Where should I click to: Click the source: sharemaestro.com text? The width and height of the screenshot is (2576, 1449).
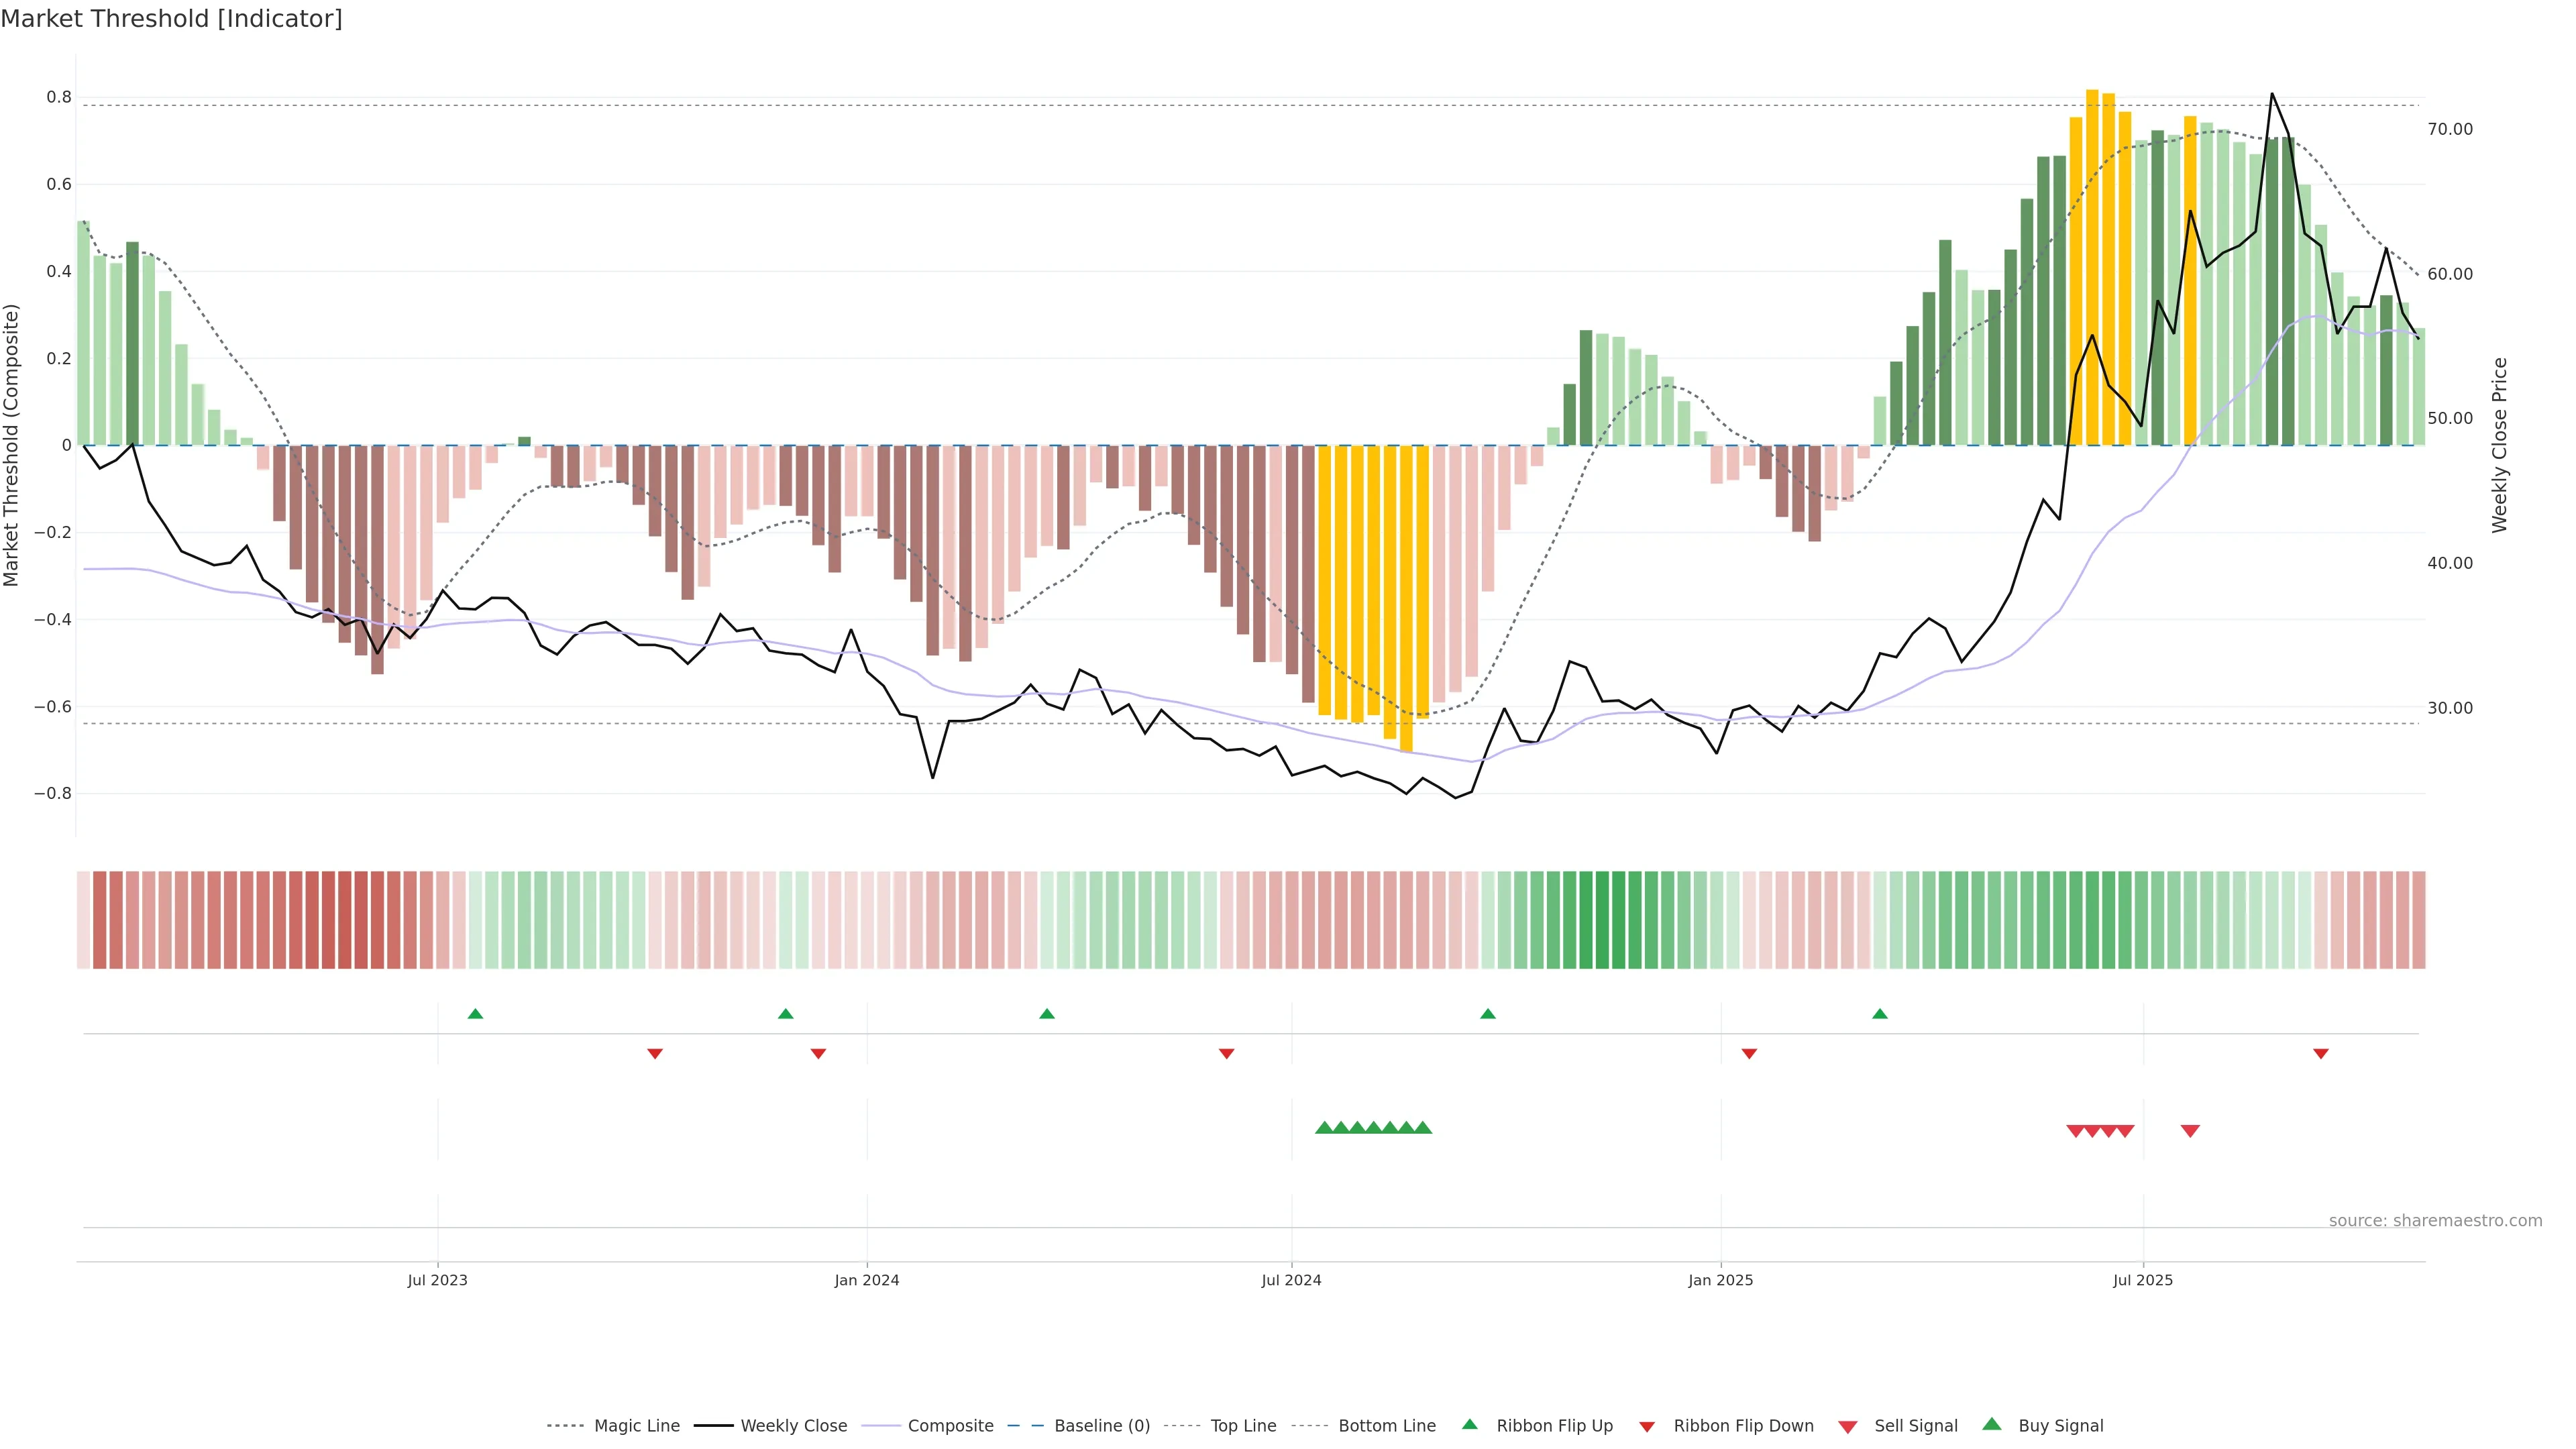pyautogui.click(x=2435, y=1220)
